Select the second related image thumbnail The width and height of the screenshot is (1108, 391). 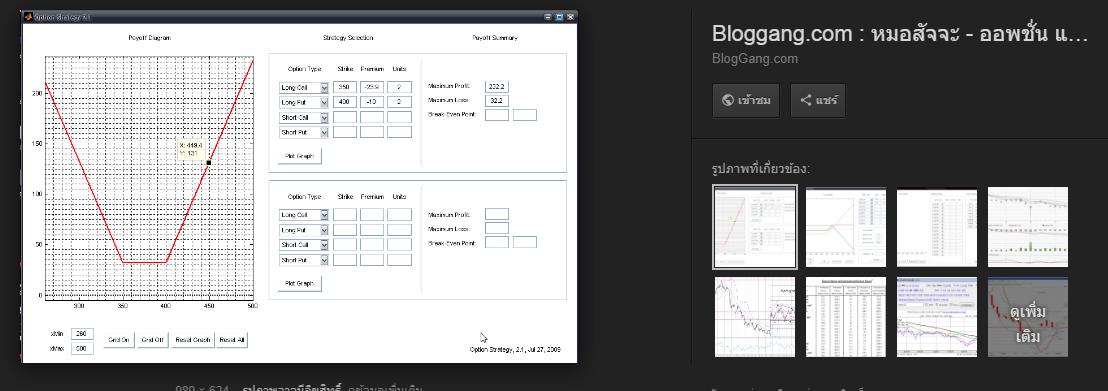846,227
